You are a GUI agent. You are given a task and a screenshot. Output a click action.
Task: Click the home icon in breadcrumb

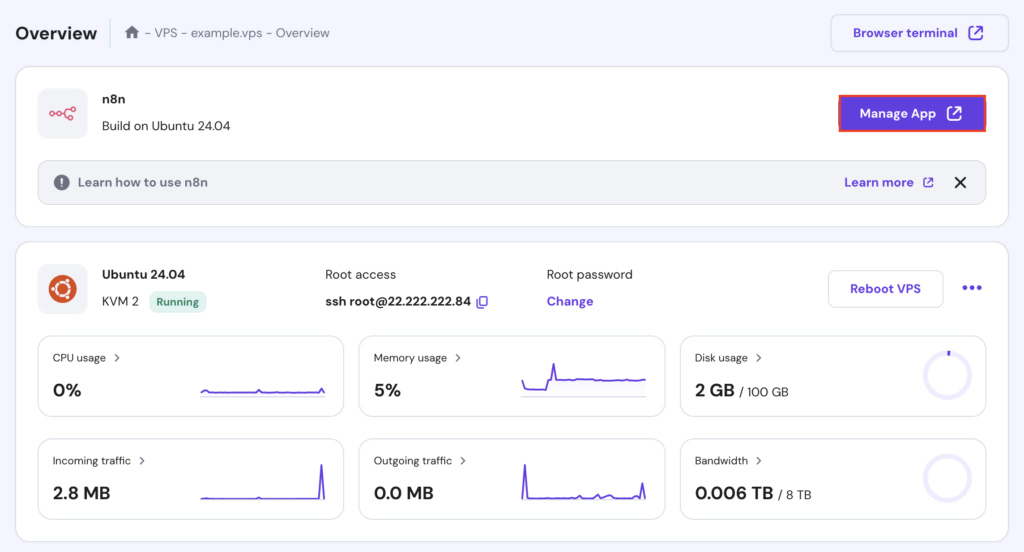[x=131, y=33]
